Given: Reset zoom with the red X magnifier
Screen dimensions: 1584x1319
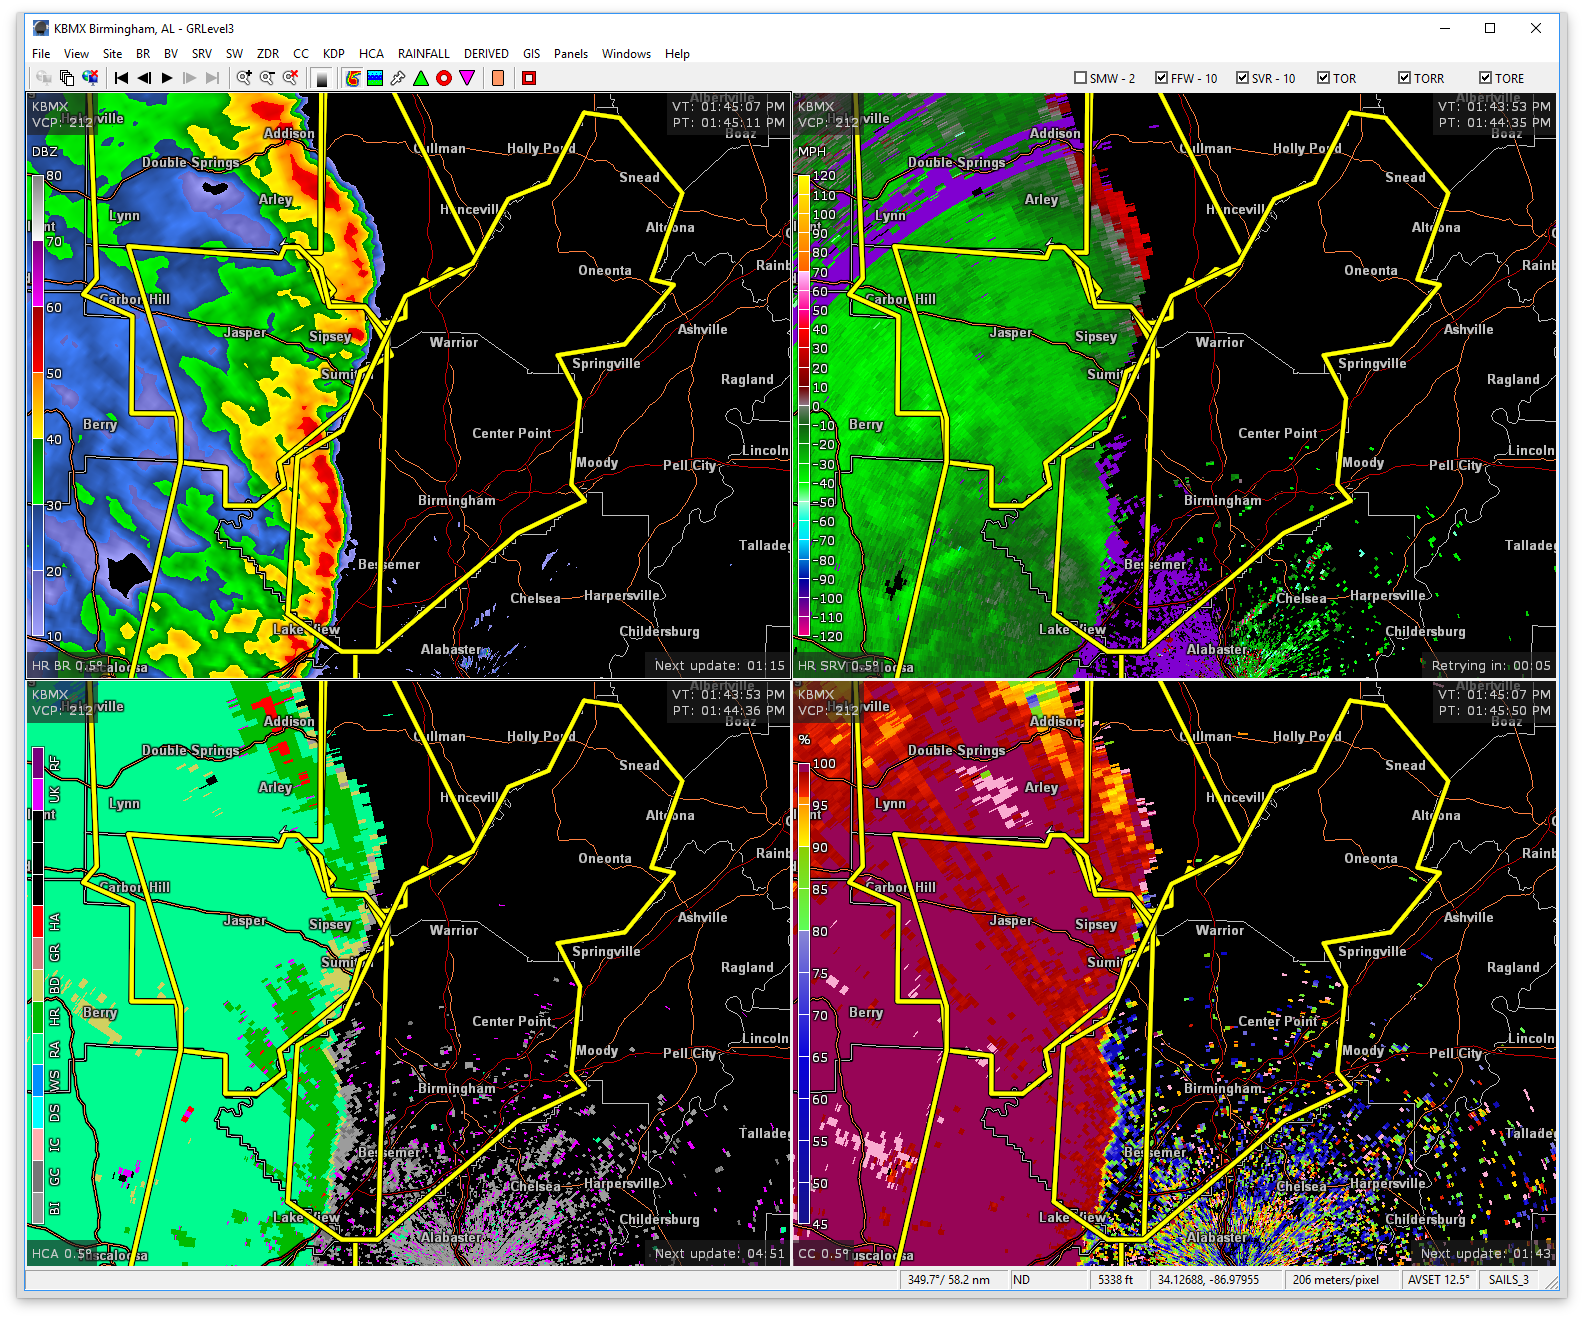Looking at the screenshot, I should [290, 78].
